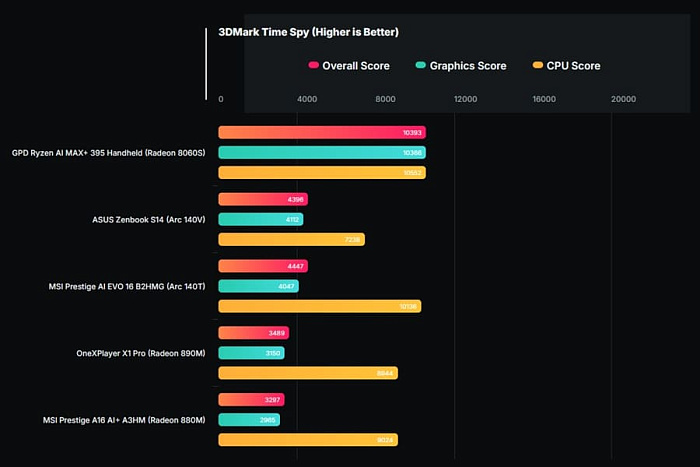The image size is (700, 467).
Task: Click the OneXPlayer overall bar 3489
Action: coord(254,333)
